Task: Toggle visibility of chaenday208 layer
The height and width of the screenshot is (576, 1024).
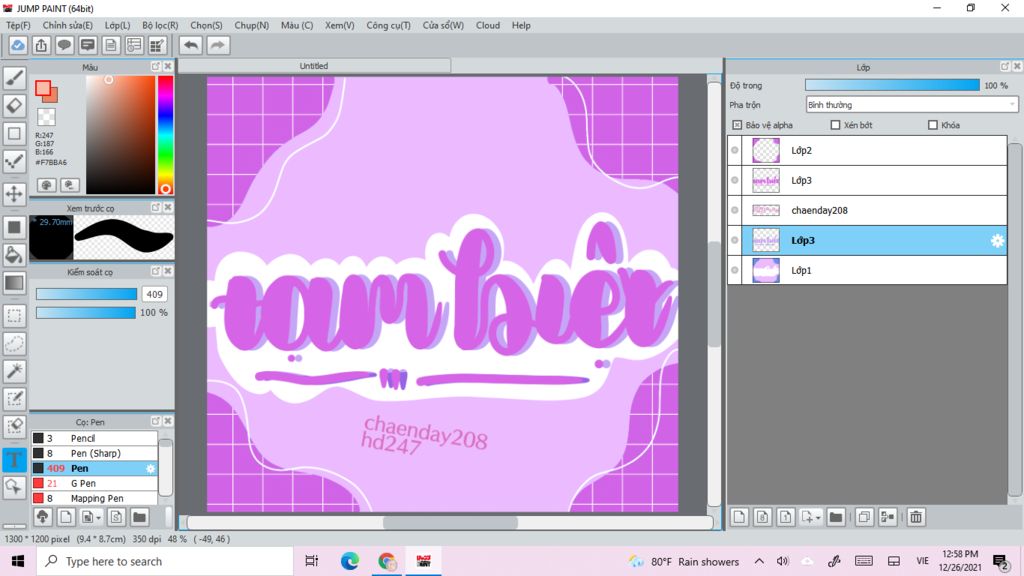Action: click(x=735, y=210)
